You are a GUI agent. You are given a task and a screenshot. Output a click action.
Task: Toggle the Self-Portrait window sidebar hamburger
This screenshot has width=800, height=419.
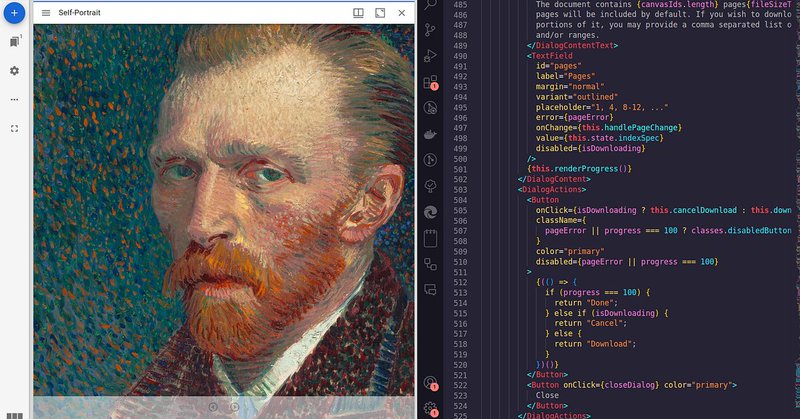click(x=46, y=13)
